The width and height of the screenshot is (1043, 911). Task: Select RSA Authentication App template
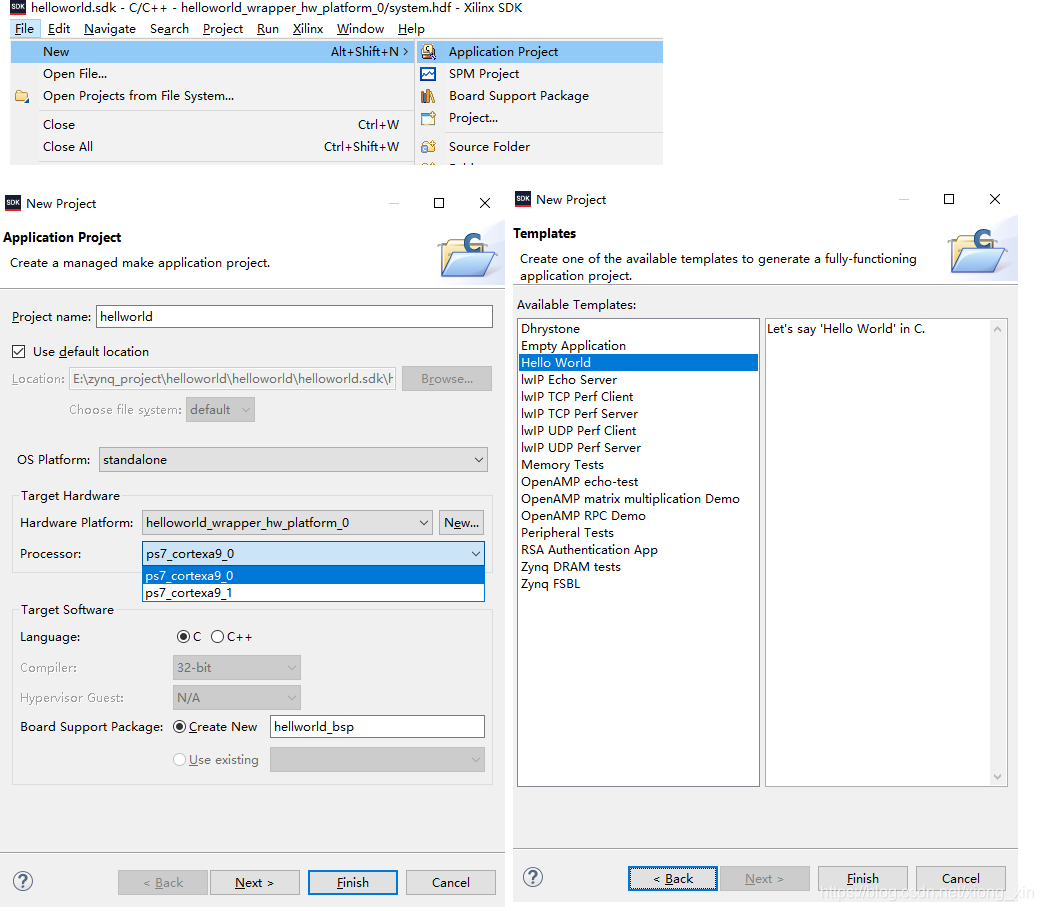638,550
